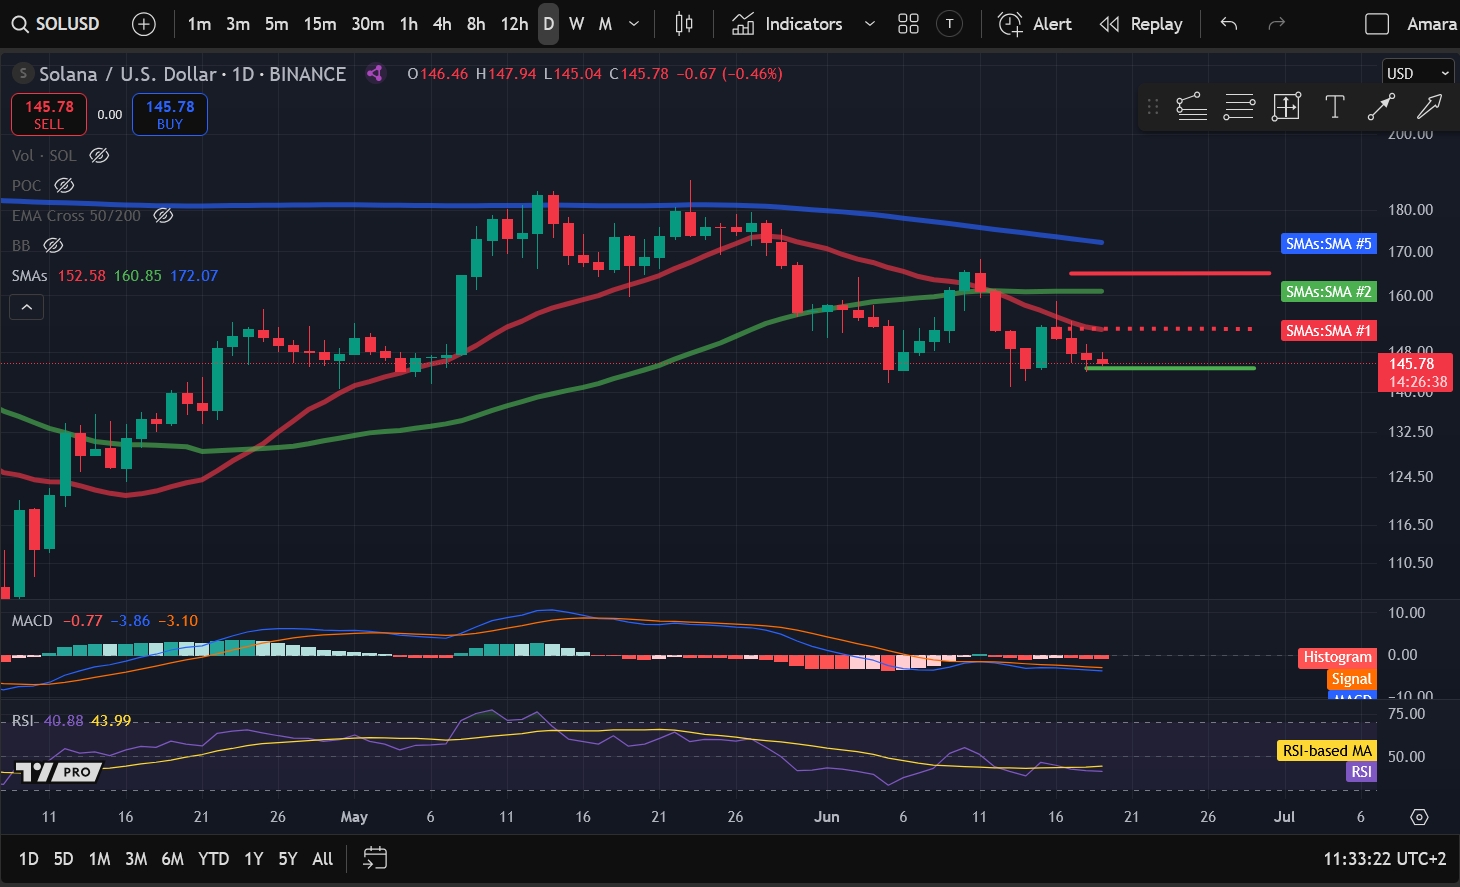The width and height of the screenshot is (1460, 887).
Task: Set range to 5Y
Action: coord(287,858)
